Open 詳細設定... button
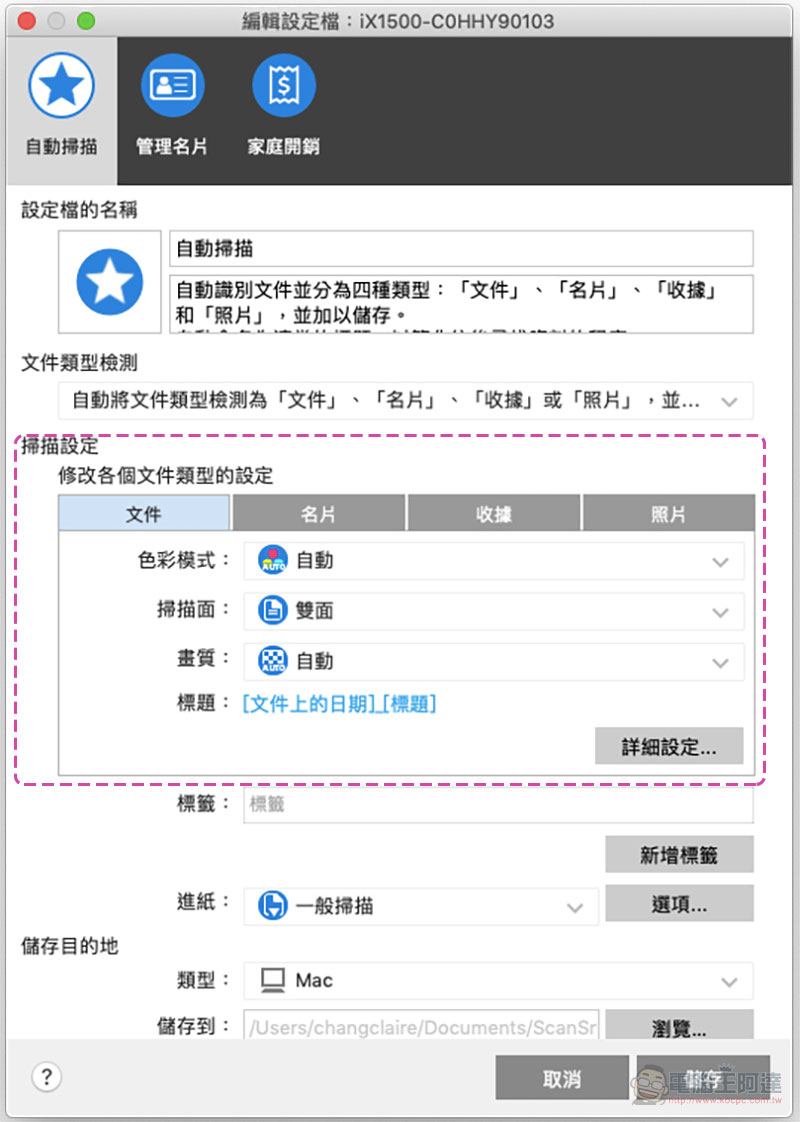Image resolution: width=800 pixels, height=1122 pixels. point(669,746)
